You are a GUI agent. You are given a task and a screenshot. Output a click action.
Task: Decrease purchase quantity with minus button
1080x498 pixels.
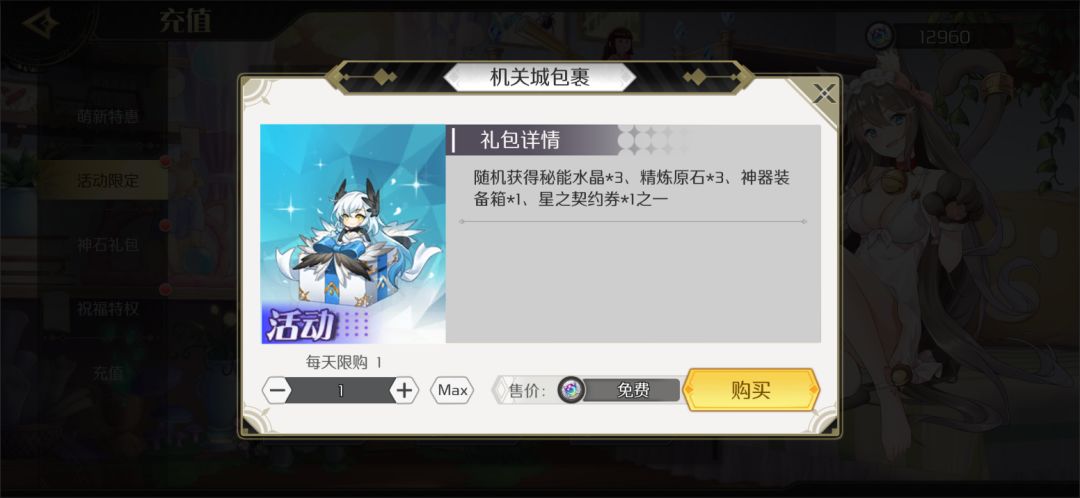click(x=277, y=391)
